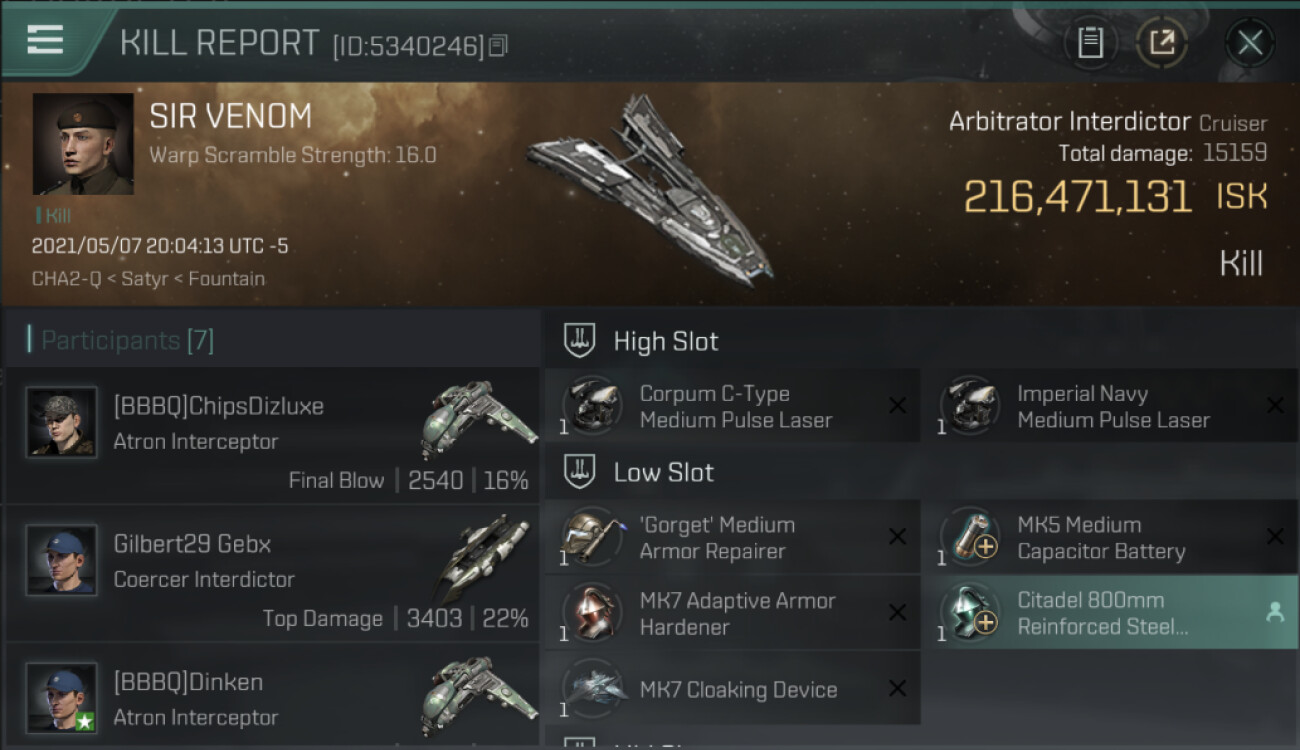Screen dimensions: 1300x750
Task: Click the Imperial Navy Medium Pulse Laser icon
Action: [x=970, y=406]
